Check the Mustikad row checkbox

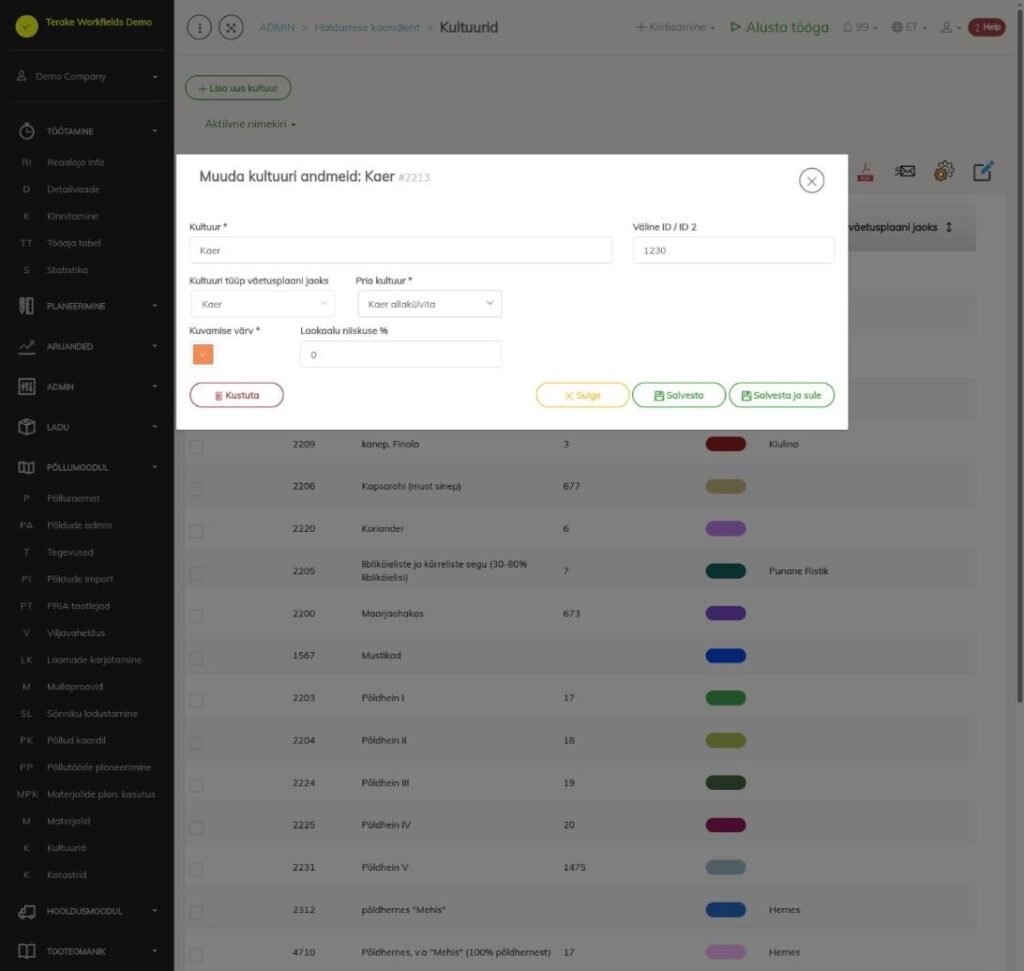[197, 658]
